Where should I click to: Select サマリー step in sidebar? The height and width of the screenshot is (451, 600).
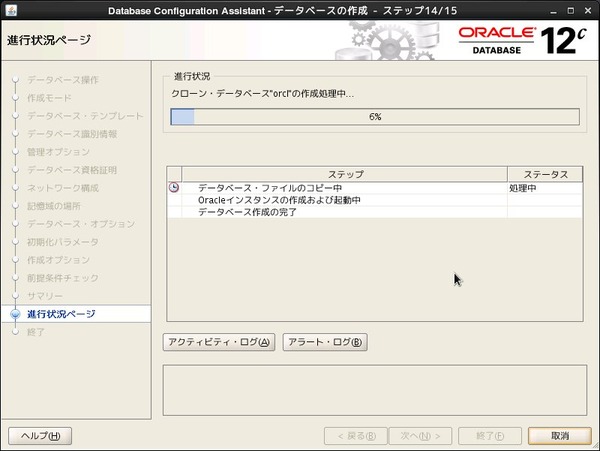45,296
